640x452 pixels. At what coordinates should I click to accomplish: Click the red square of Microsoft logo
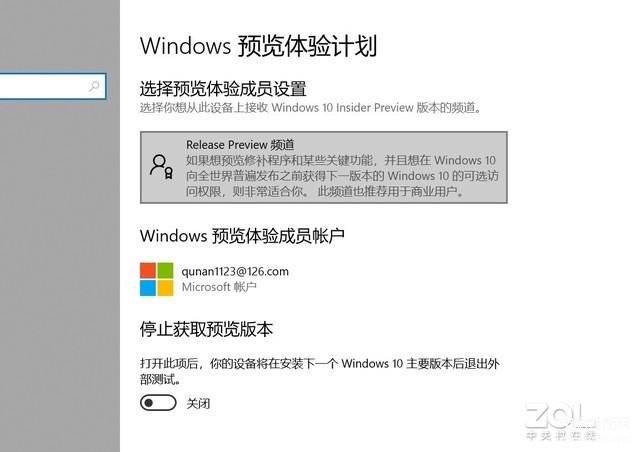[148, 270]
